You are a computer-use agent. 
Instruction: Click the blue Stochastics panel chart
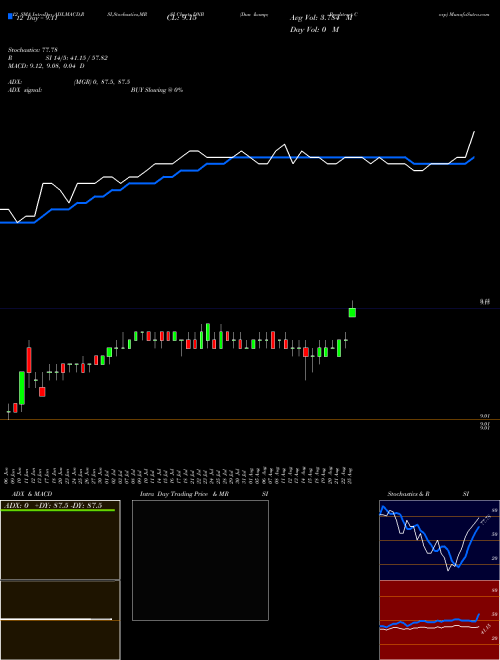coord(439,540)
